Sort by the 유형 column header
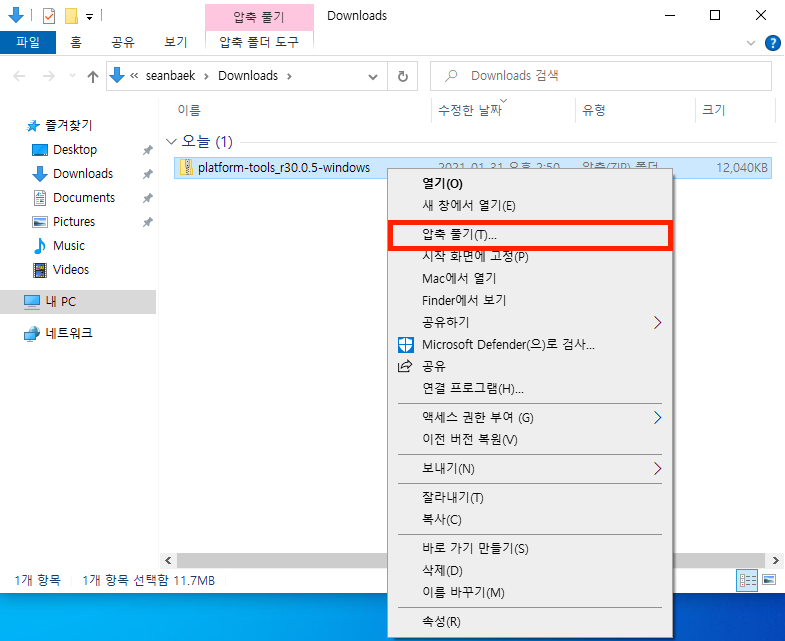785x641 pixels. pyautogui.click(x=594, y=110)
